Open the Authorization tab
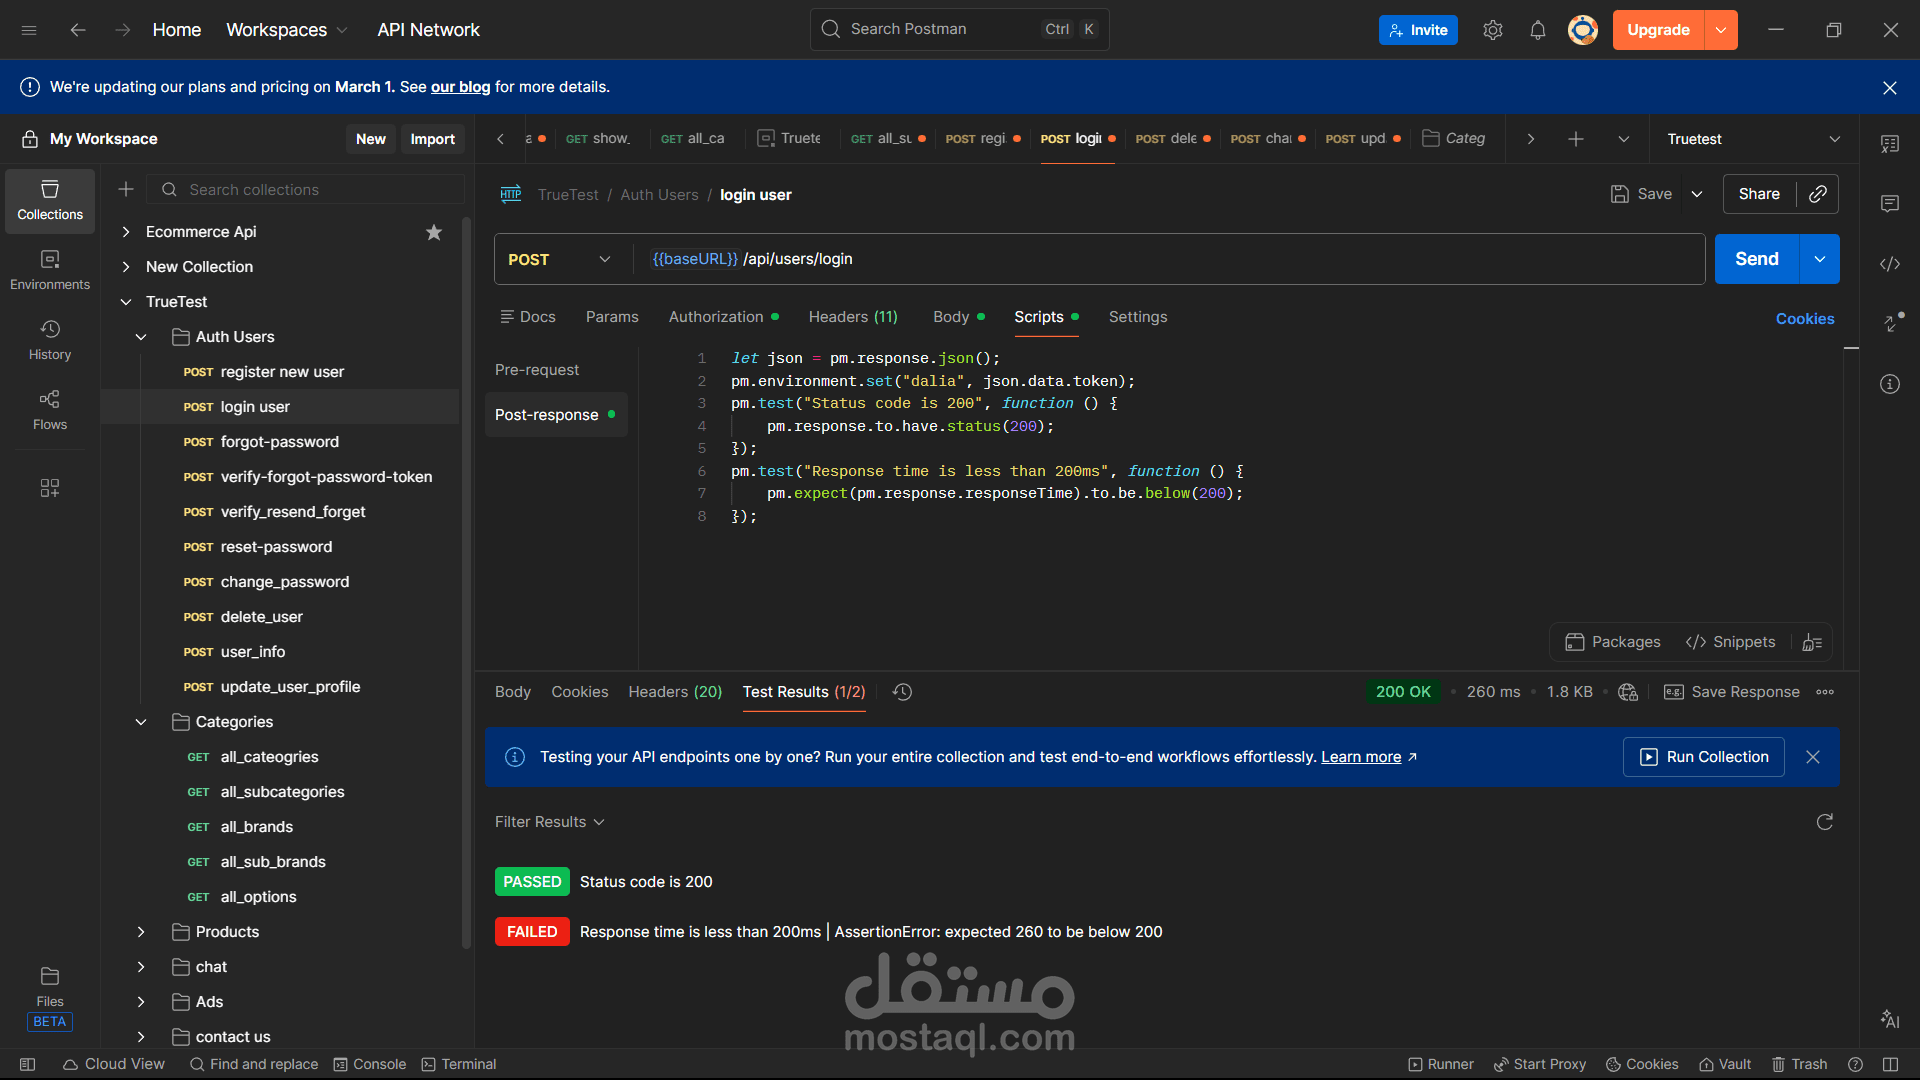This screenshot has width=1920, height=1080. click(x=715, y=317)
